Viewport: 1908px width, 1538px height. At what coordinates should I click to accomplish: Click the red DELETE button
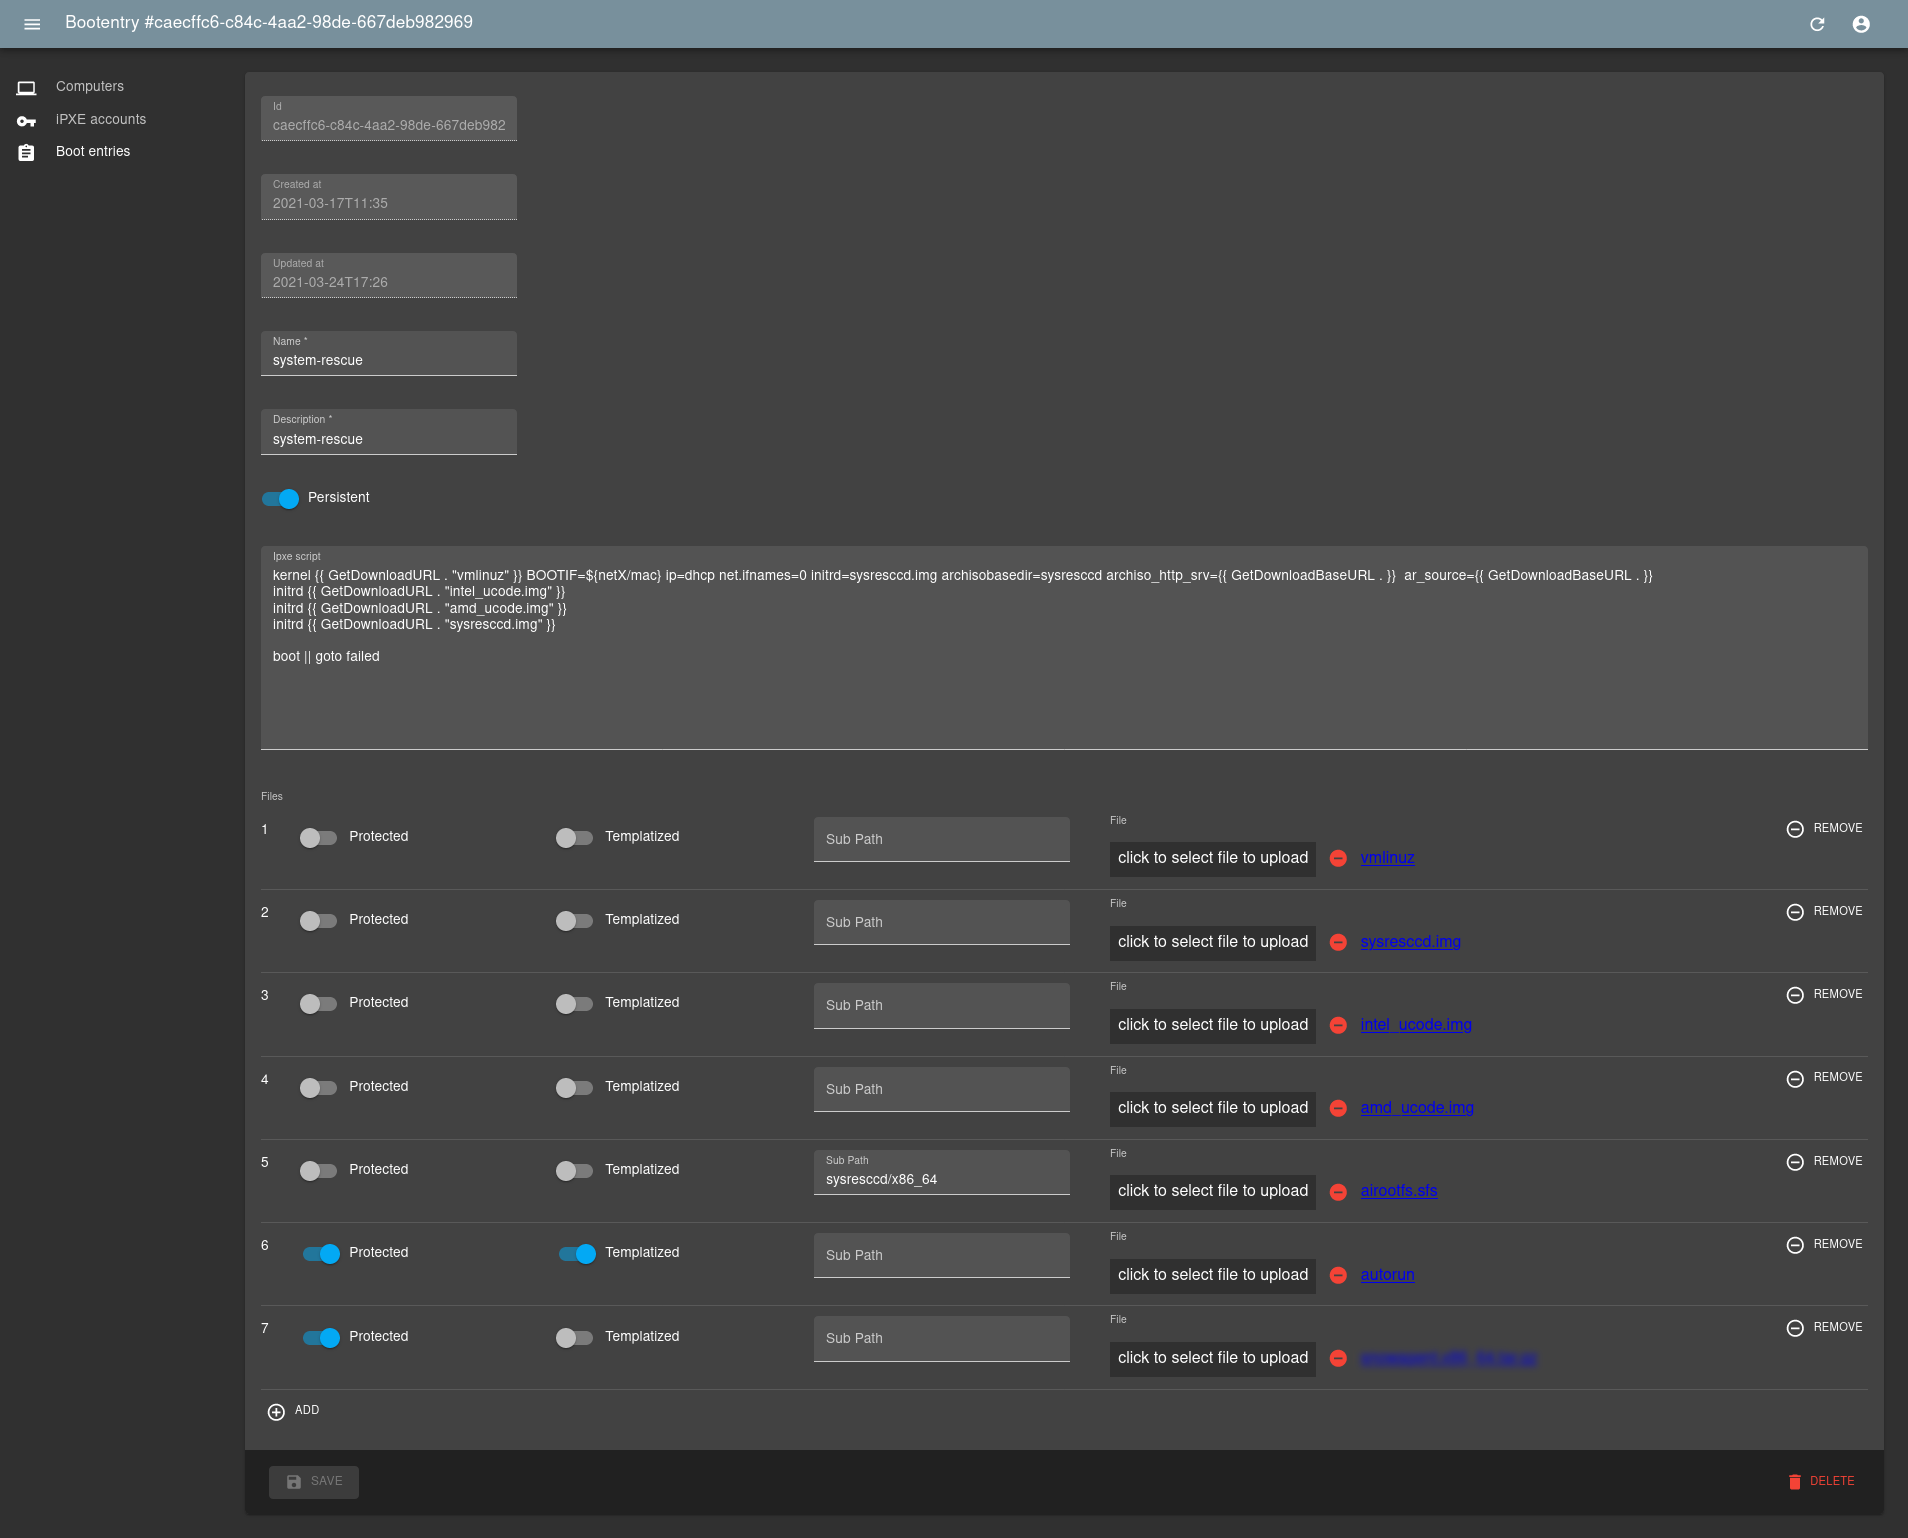1821,1482
